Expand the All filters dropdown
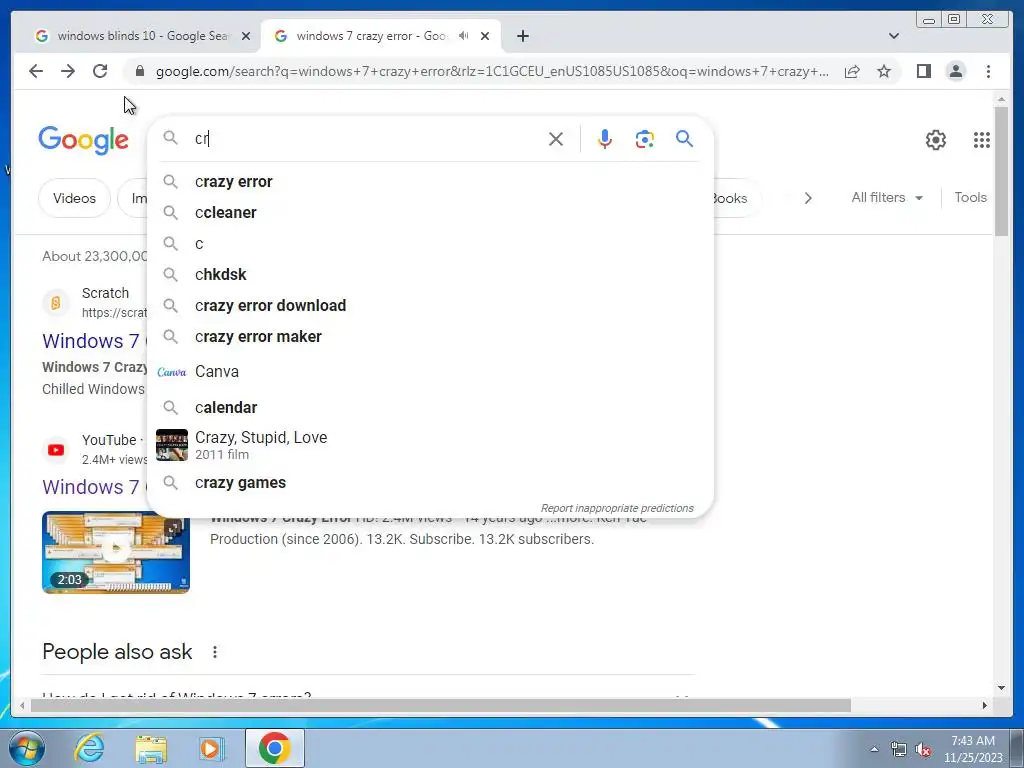 click(x=887, y=197)
